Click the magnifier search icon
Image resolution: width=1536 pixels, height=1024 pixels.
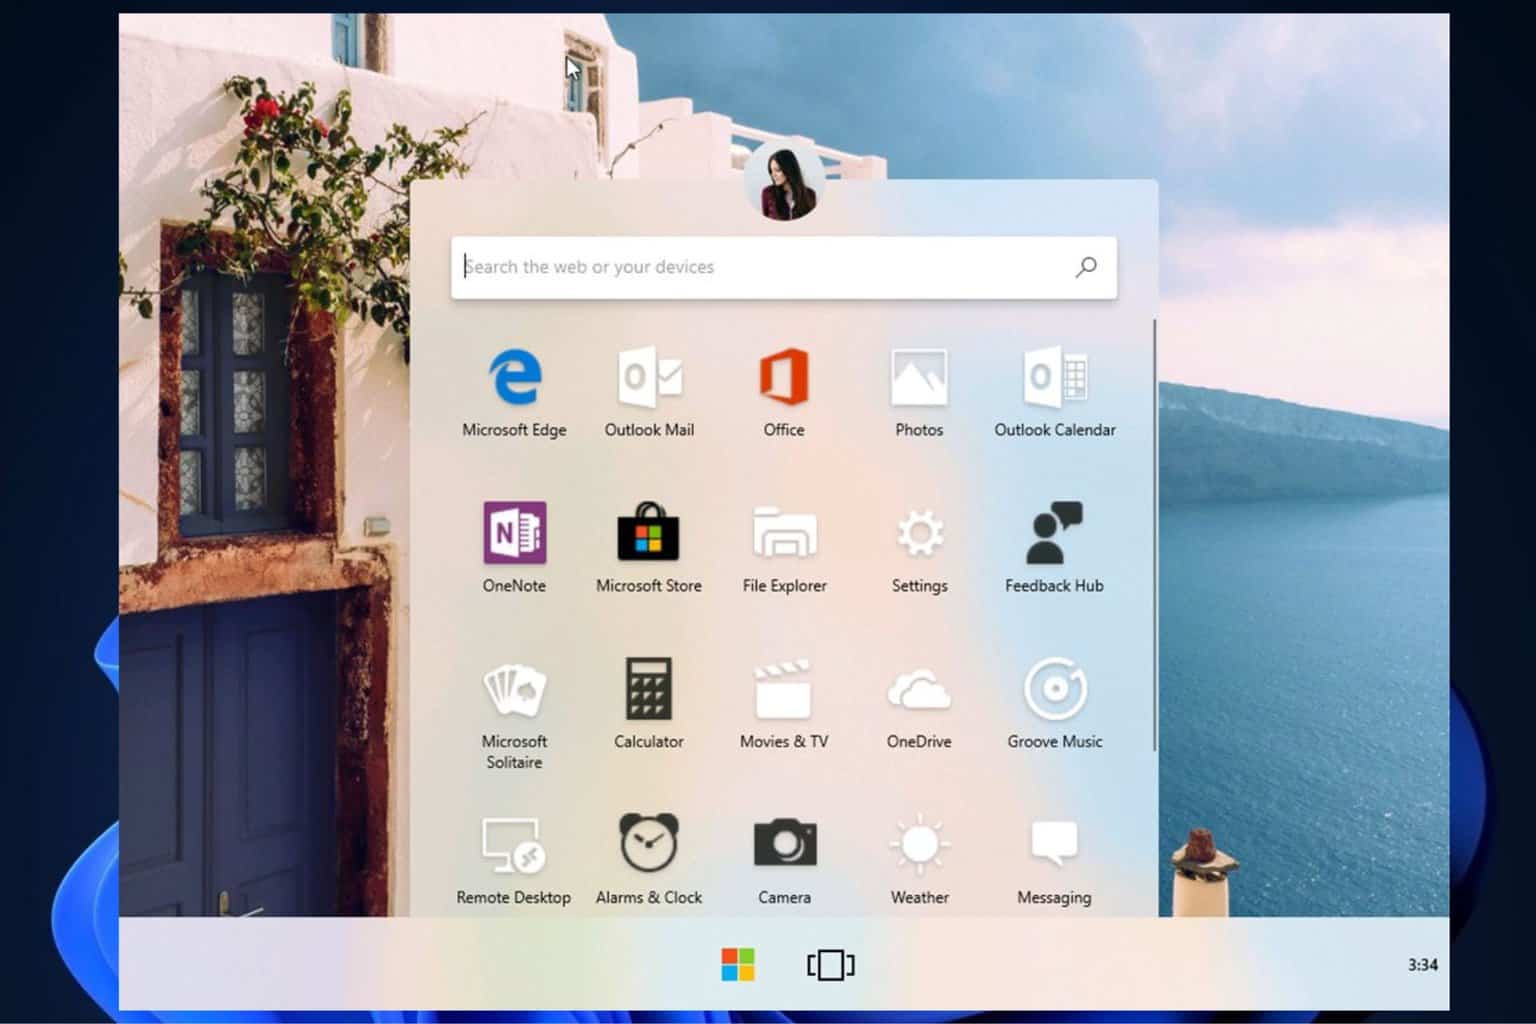pos(1086,267)
